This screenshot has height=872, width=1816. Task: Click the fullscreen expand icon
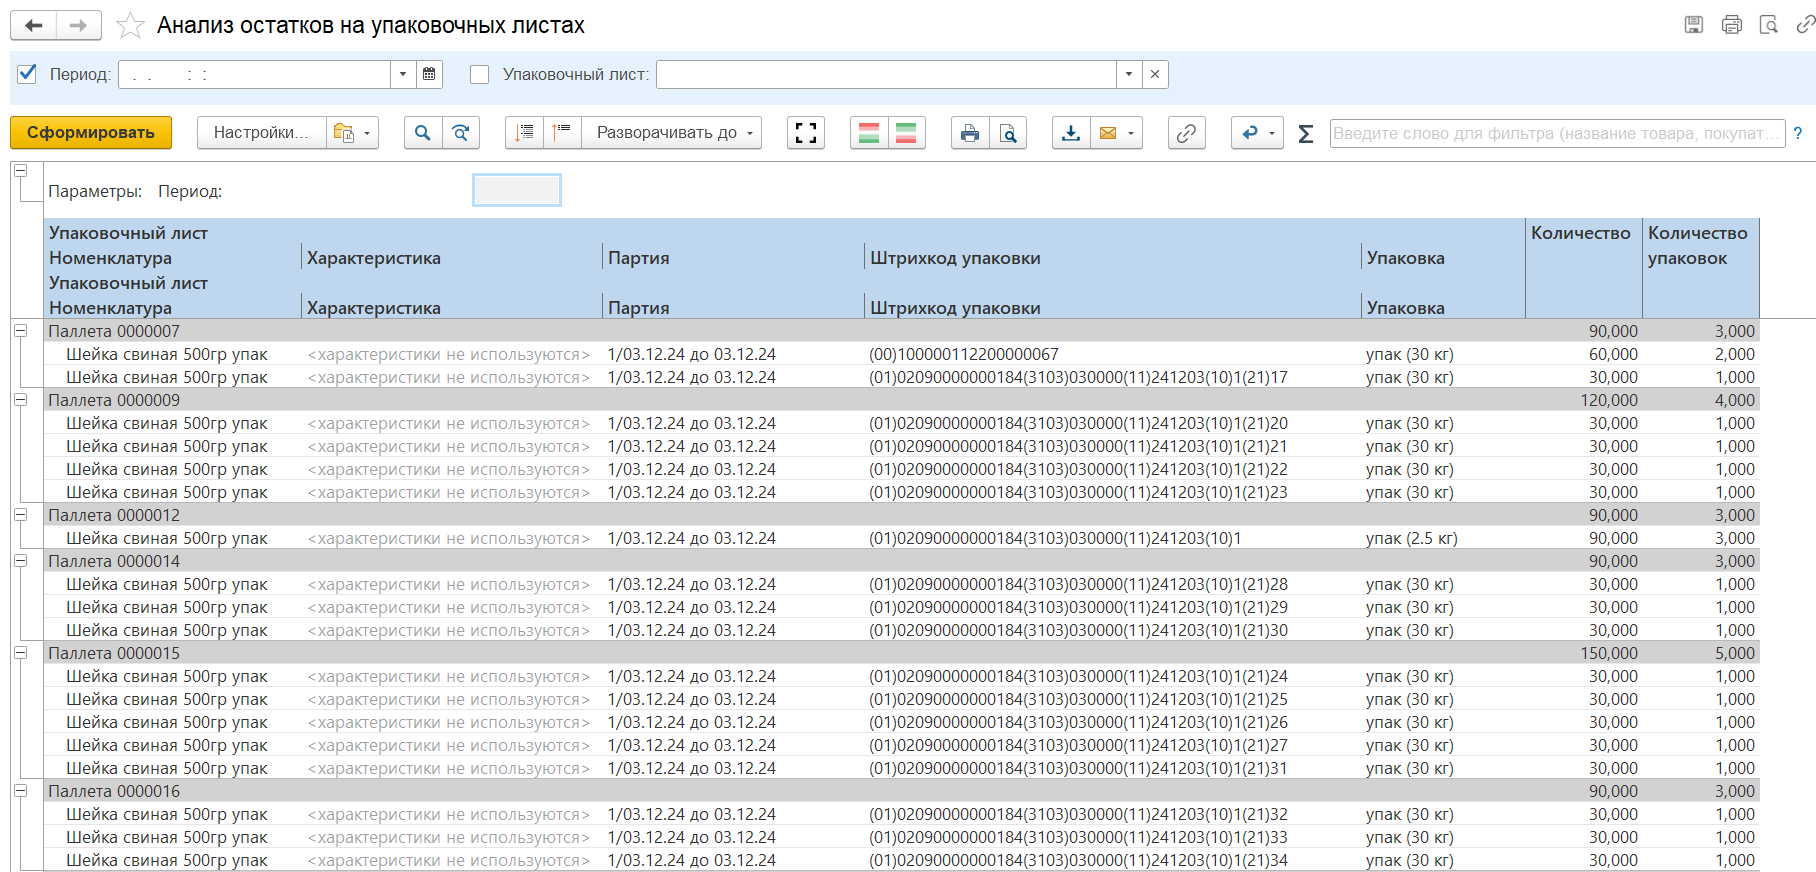pos(806,133)
